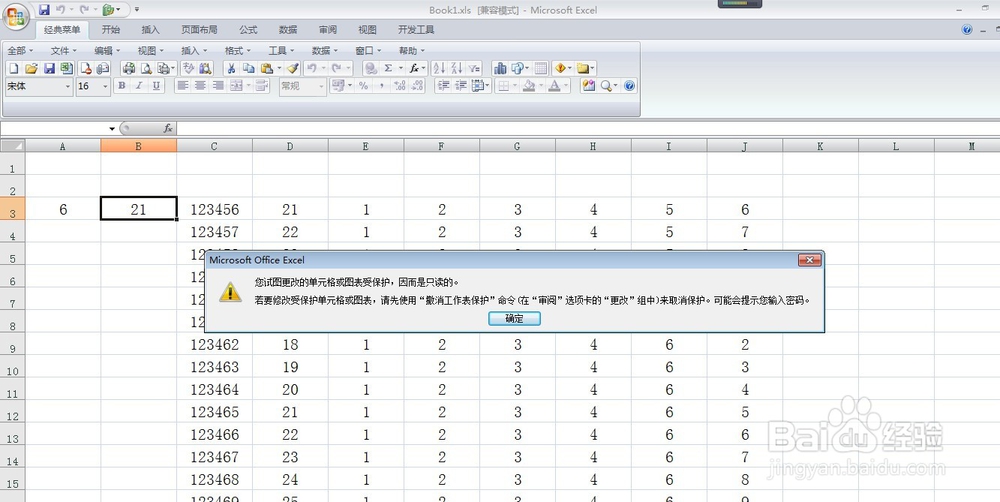Screen dimensions: 1000x502
Task: Open the Fill Color dropdown arrow
Action: click(x=541, y=85)
